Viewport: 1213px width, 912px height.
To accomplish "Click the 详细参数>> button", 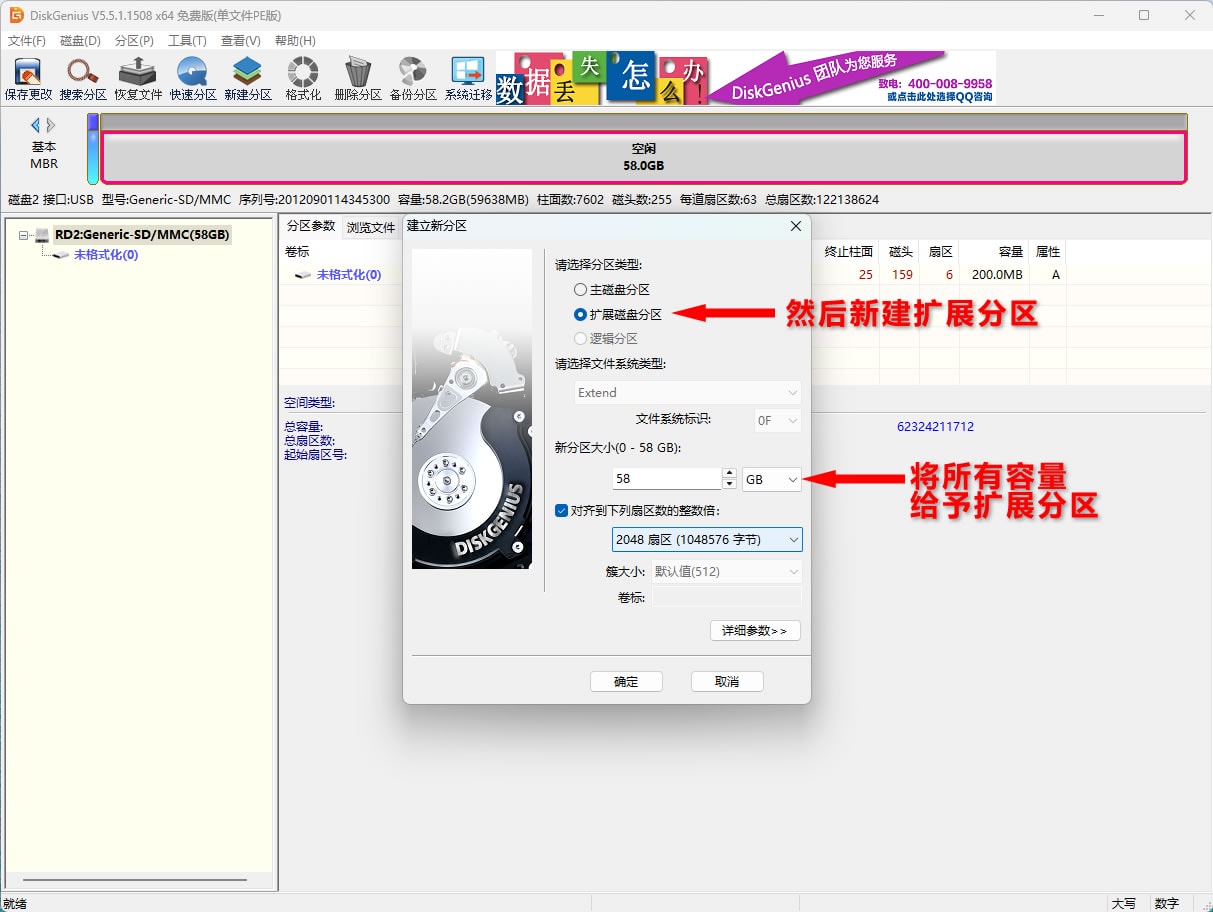I will coord(755,631).
